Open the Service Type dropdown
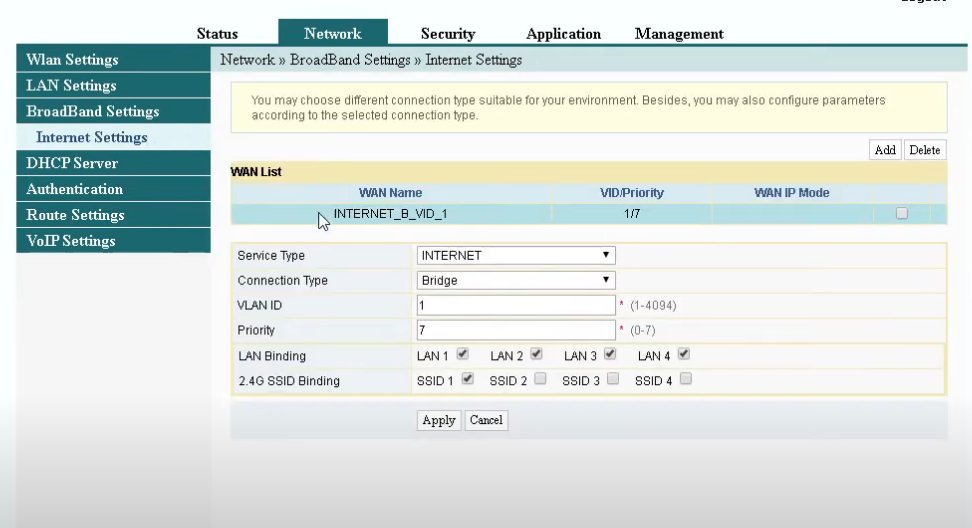The width and height of the screenshot is (972, 528). pyautogui.click(x=516, y=255)
